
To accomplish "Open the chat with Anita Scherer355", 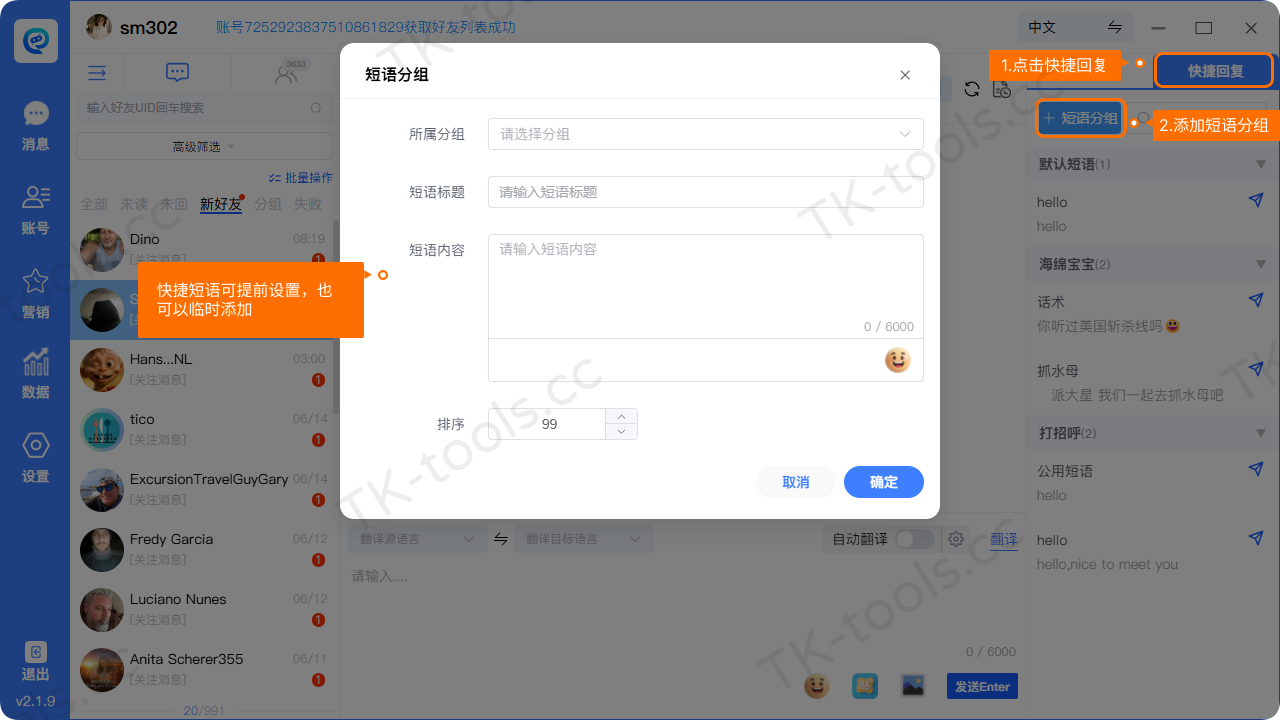I will point(204,670).
